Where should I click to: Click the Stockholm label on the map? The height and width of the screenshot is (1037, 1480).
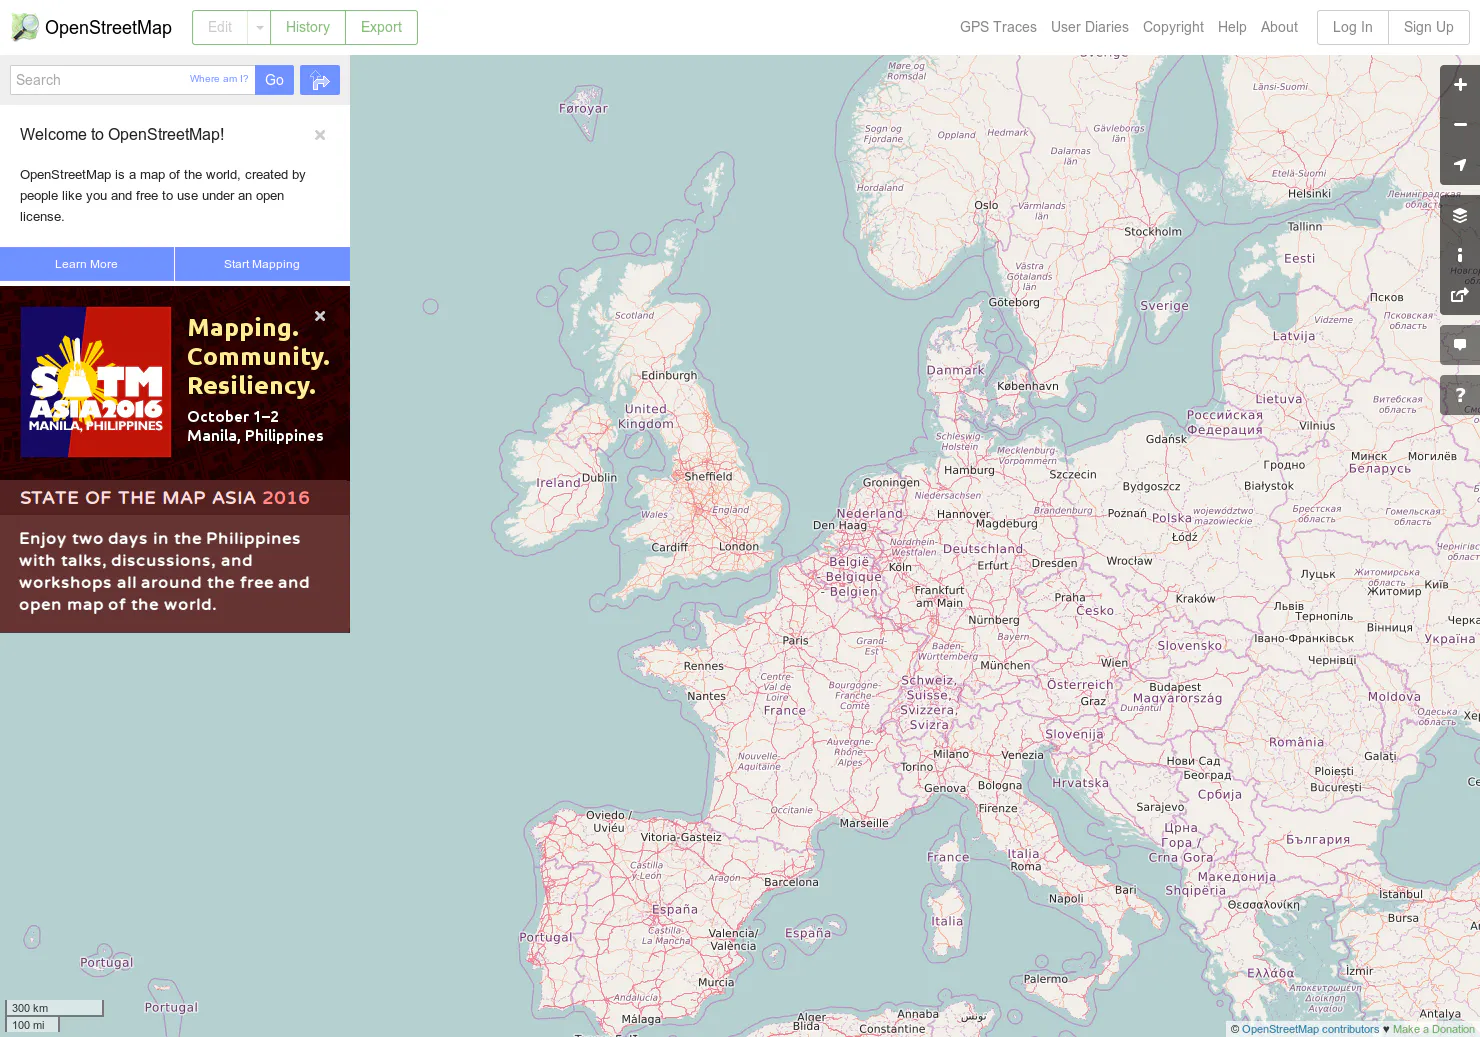coord(1153,232)
